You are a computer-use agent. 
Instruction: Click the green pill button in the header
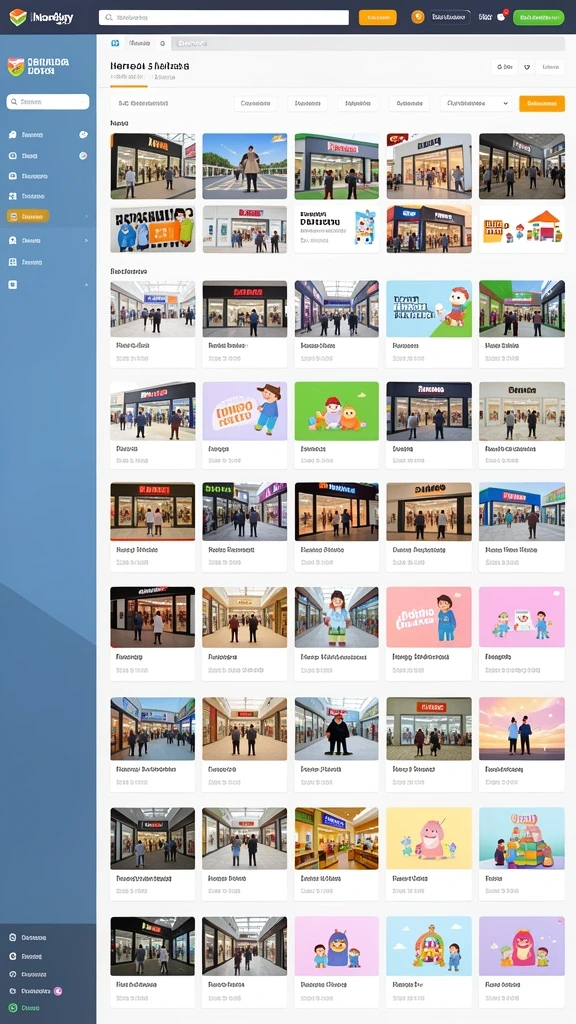click(538, 18)
